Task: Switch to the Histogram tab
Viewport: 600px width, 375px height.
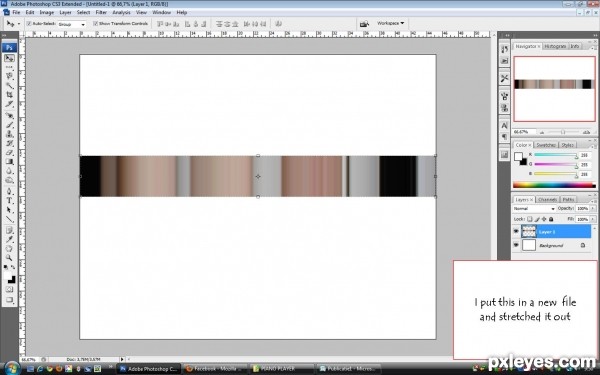Action: click(x=555, y=46)
